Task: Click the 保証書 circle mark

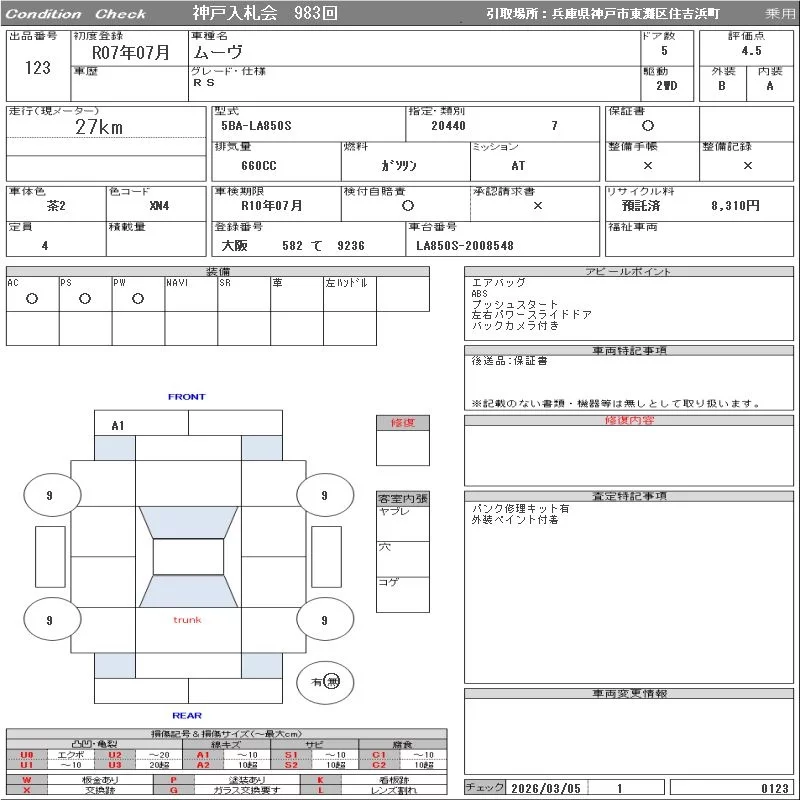Action: pos(648,126)
